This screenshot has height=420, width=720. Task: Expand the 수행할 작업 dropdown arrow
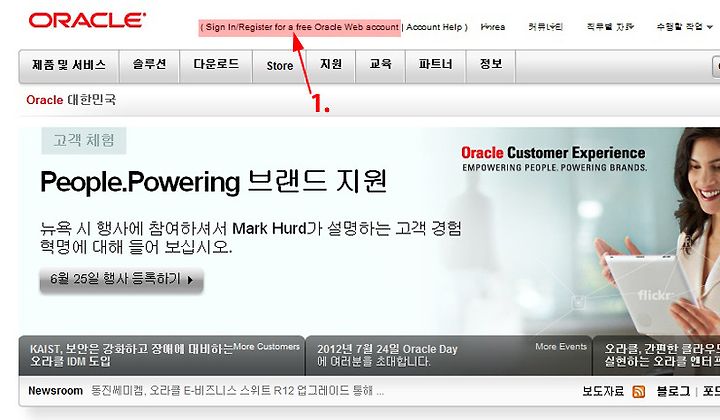tap(710, 27)
